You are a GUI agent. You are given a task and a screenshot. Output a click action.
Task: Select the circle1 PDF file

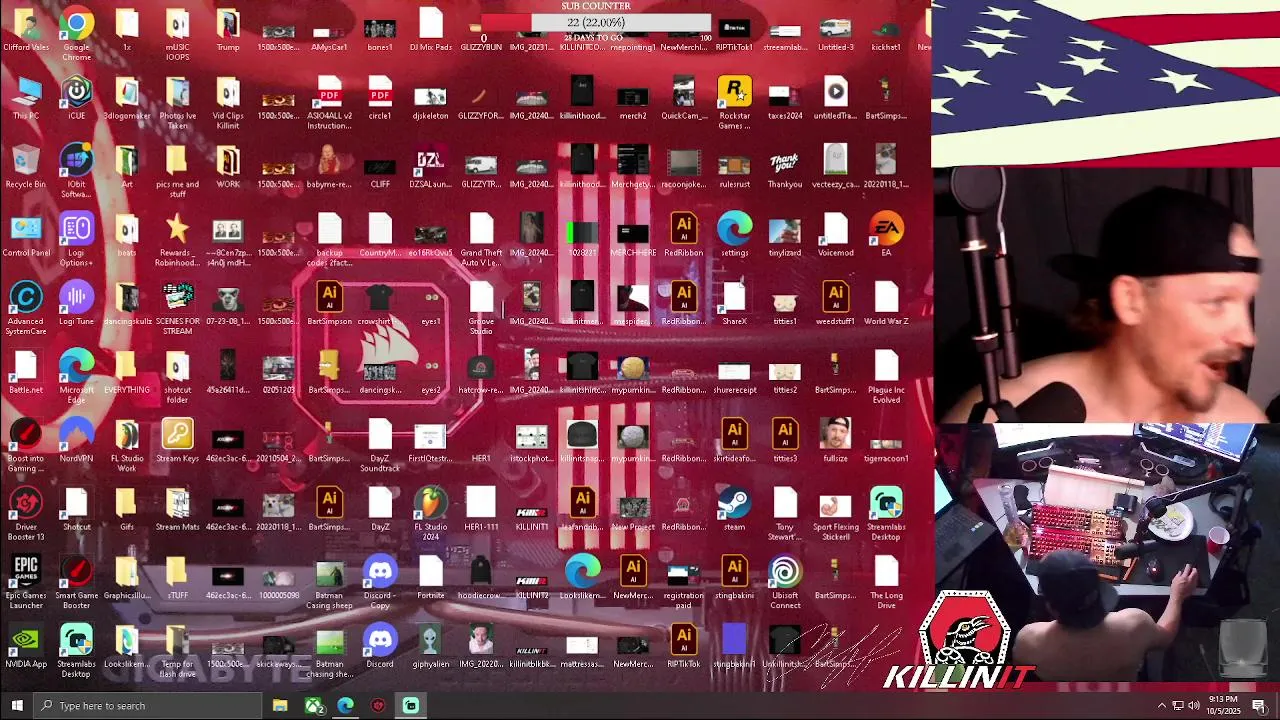click(x=380, y=100)
